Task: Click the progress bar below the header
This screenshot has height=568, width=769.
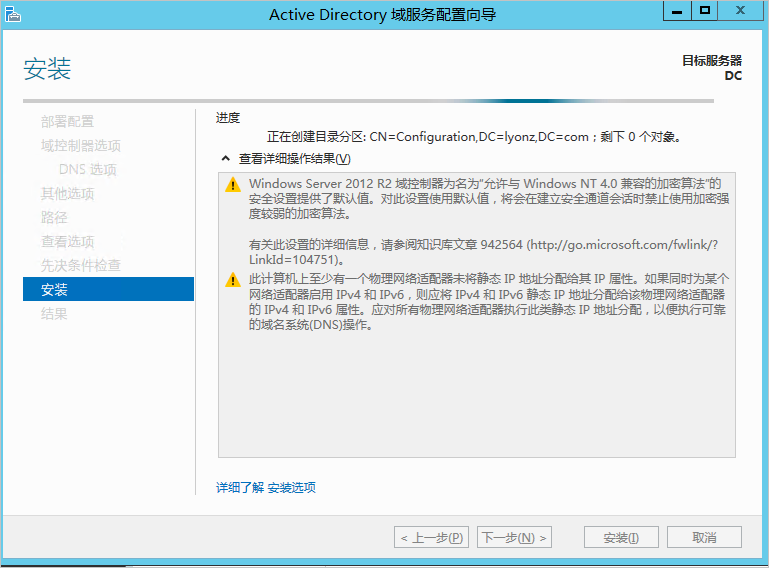Action: tap(368, 101)
